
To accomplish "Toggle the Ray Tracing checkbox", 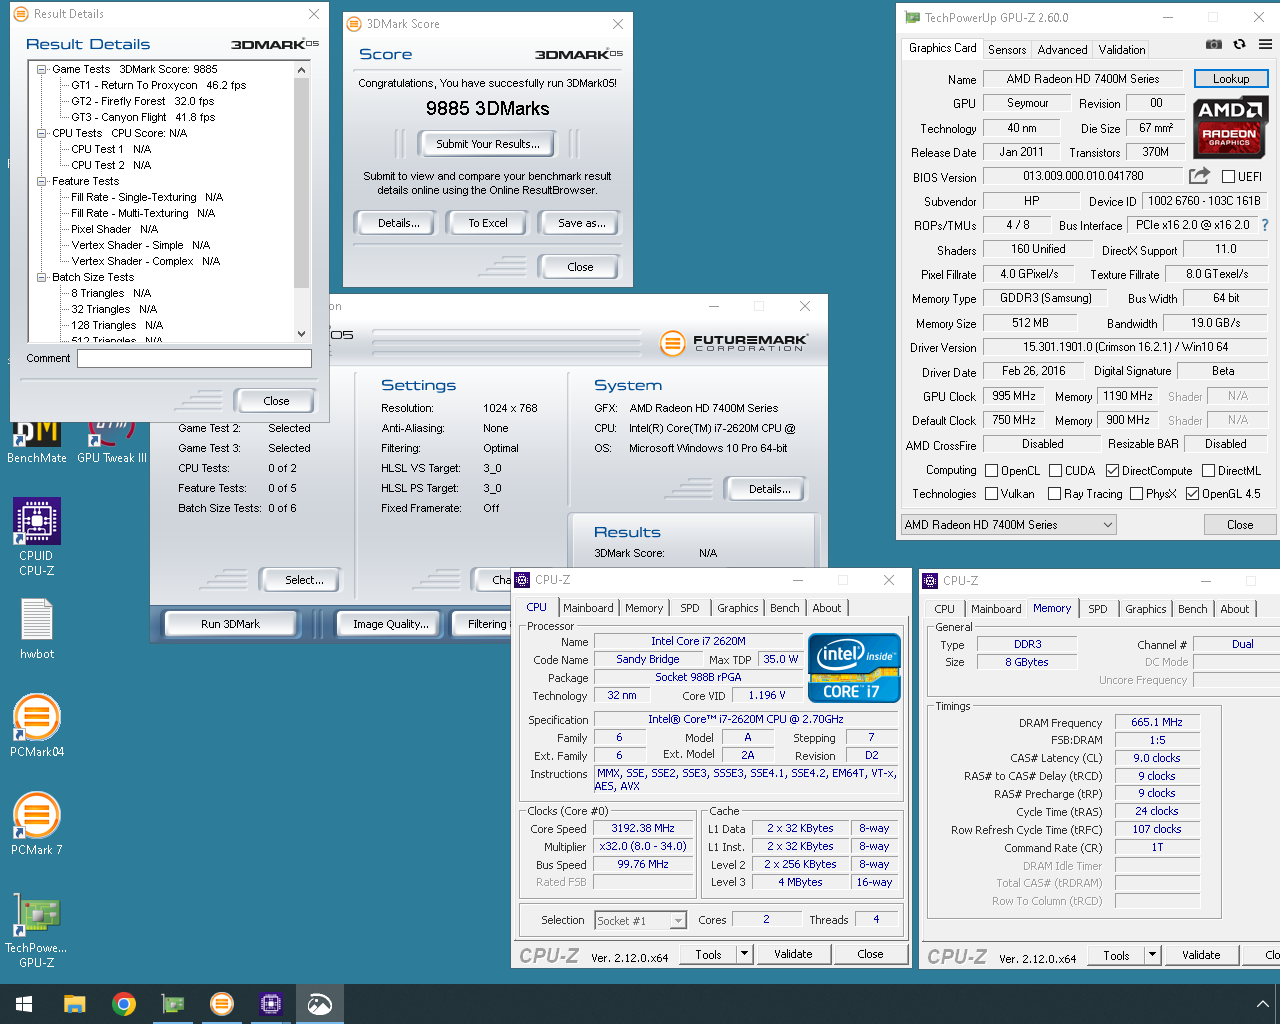I will tap(1054, 494).
